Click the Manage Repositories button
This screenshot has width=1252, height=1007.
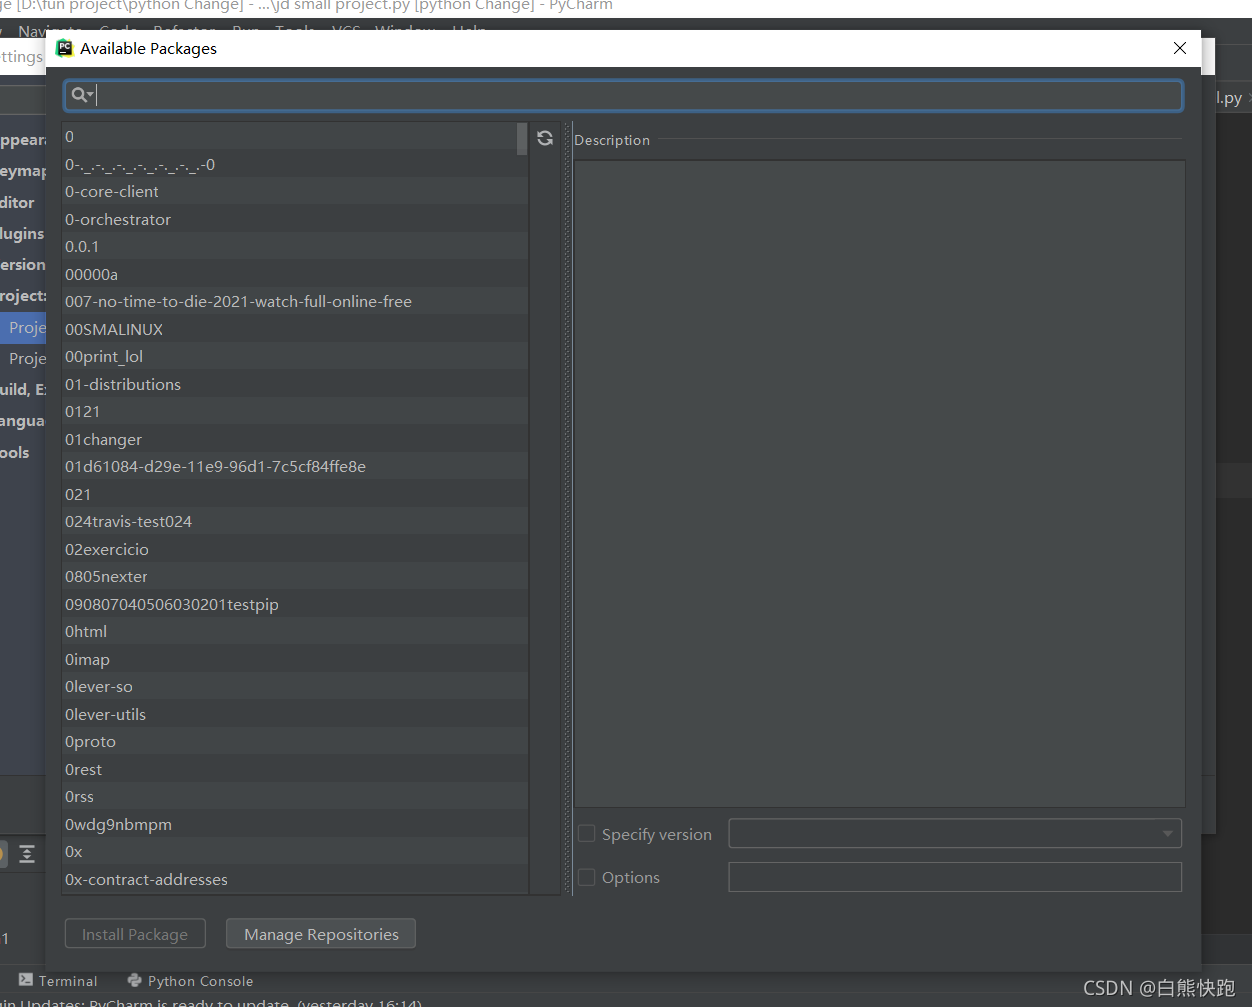tap(321, 934)
